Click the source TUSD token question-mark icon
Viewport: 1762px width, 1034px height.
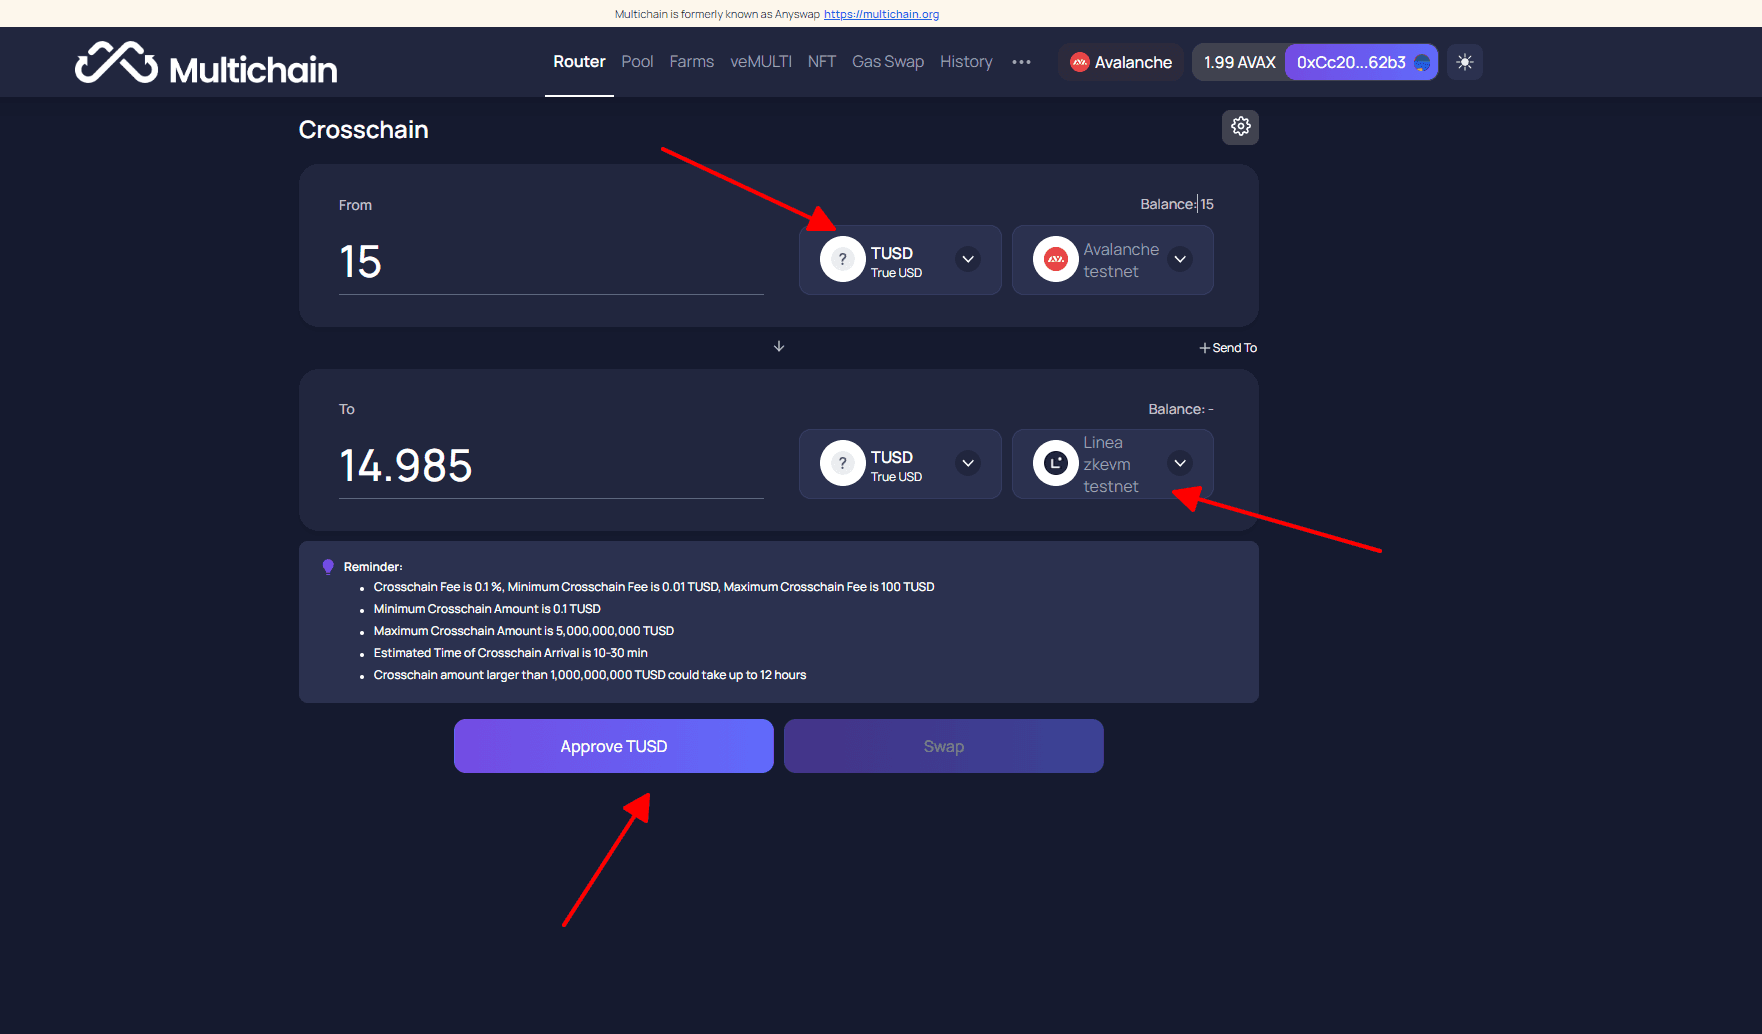pos(843,260)
